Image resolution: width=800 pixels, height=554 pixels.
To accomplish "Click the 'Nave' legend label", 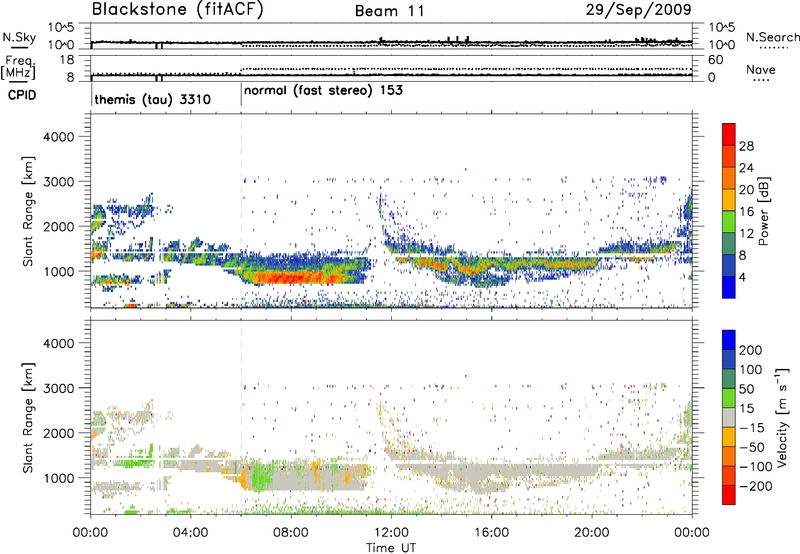I will 761,69.
